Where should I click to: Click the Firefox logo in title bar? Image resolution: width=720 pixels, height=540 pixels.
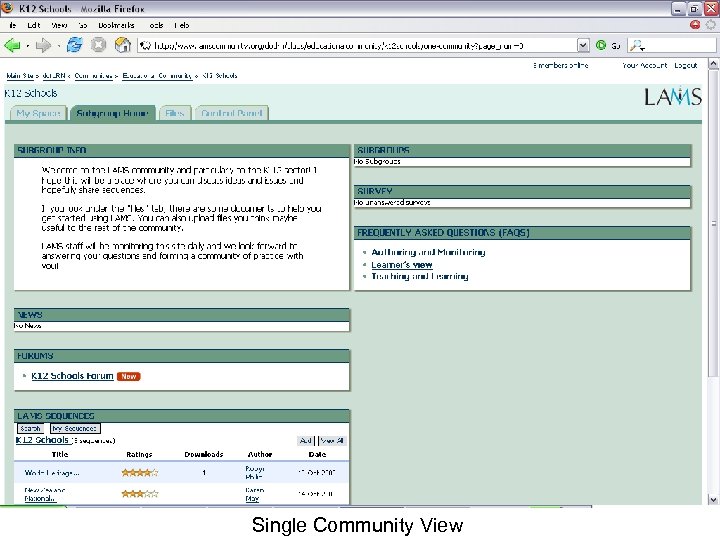pyautogui.click(x=7, y=8)
